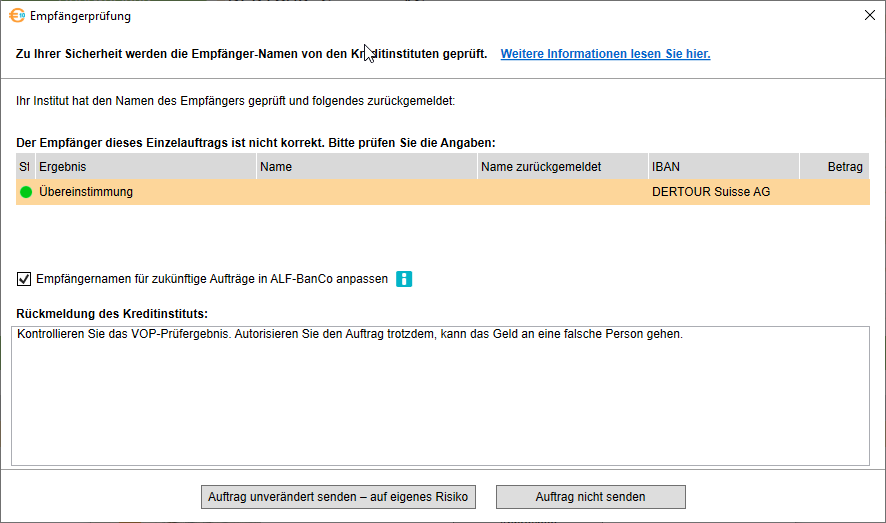Click the blue info icon beside the checkbox
Viewport: 886px width, 523px height.
(x=404, y=279)
